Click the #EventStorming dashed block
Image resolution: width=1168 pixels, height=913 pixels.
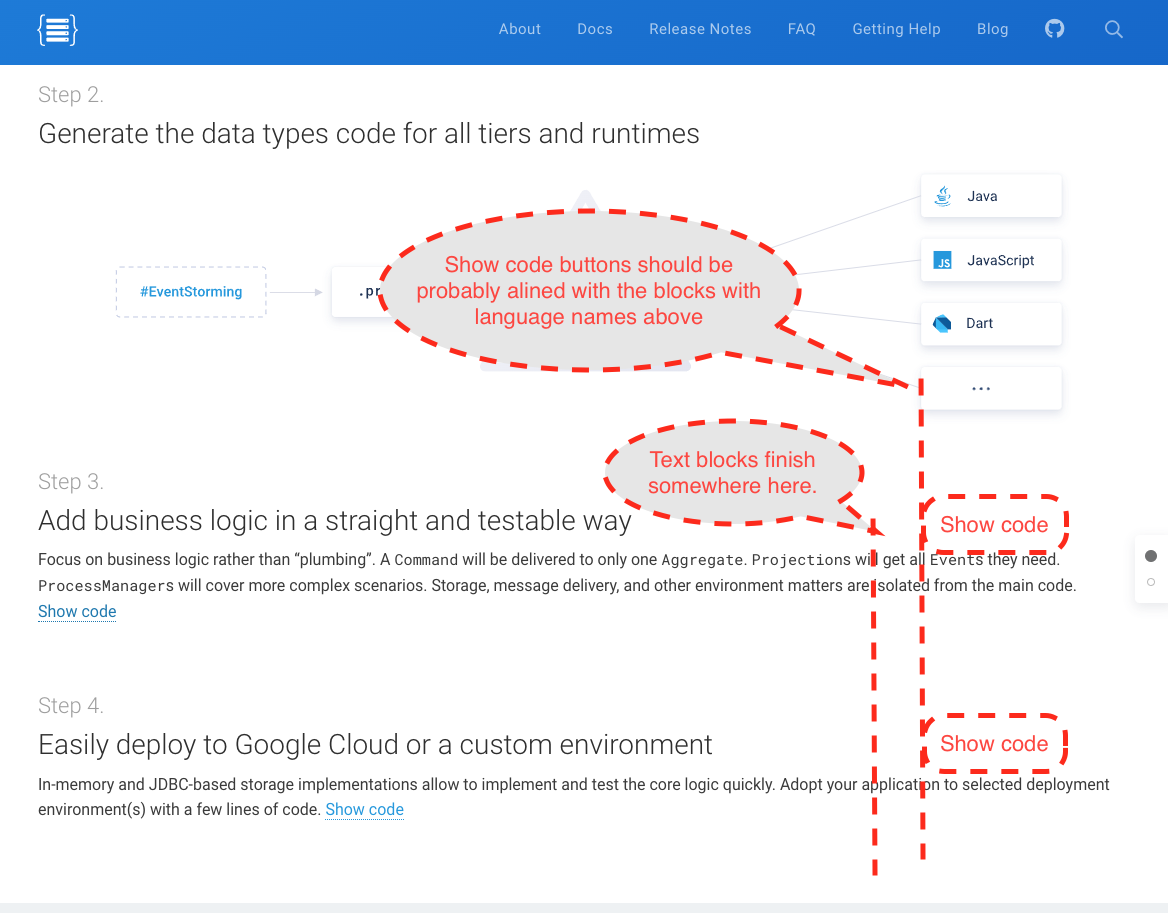[190, 291]
